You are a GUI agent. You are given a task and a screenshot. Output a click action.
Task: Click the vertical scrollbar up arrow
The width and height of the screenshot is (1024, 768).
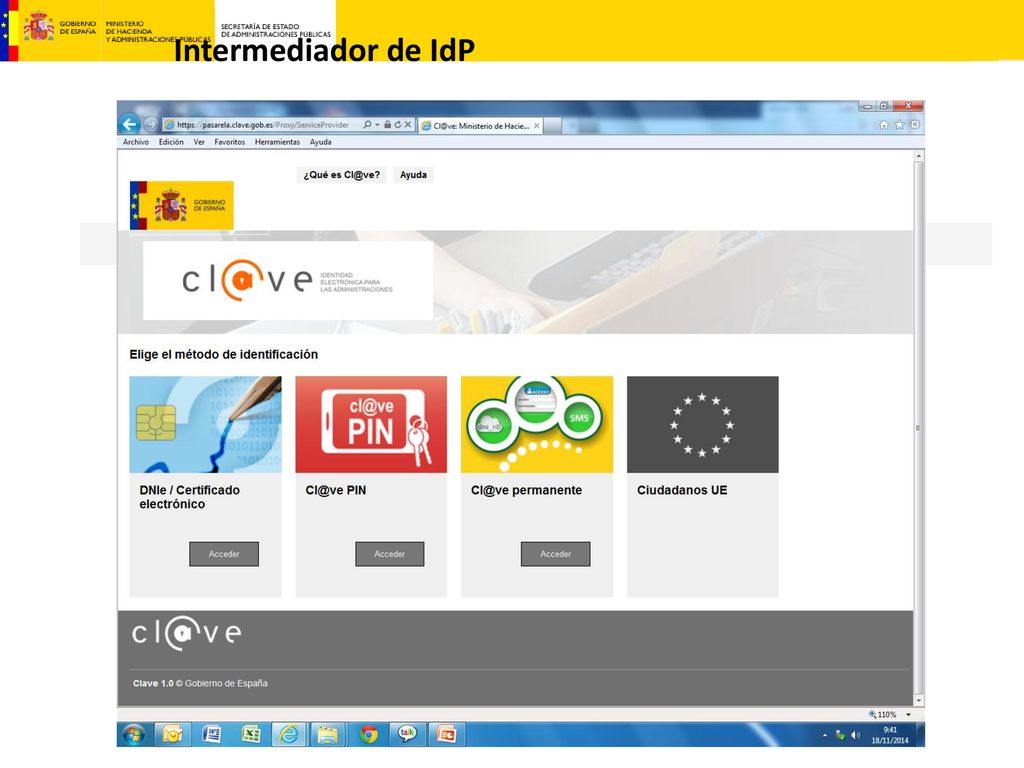click(919, 157)
